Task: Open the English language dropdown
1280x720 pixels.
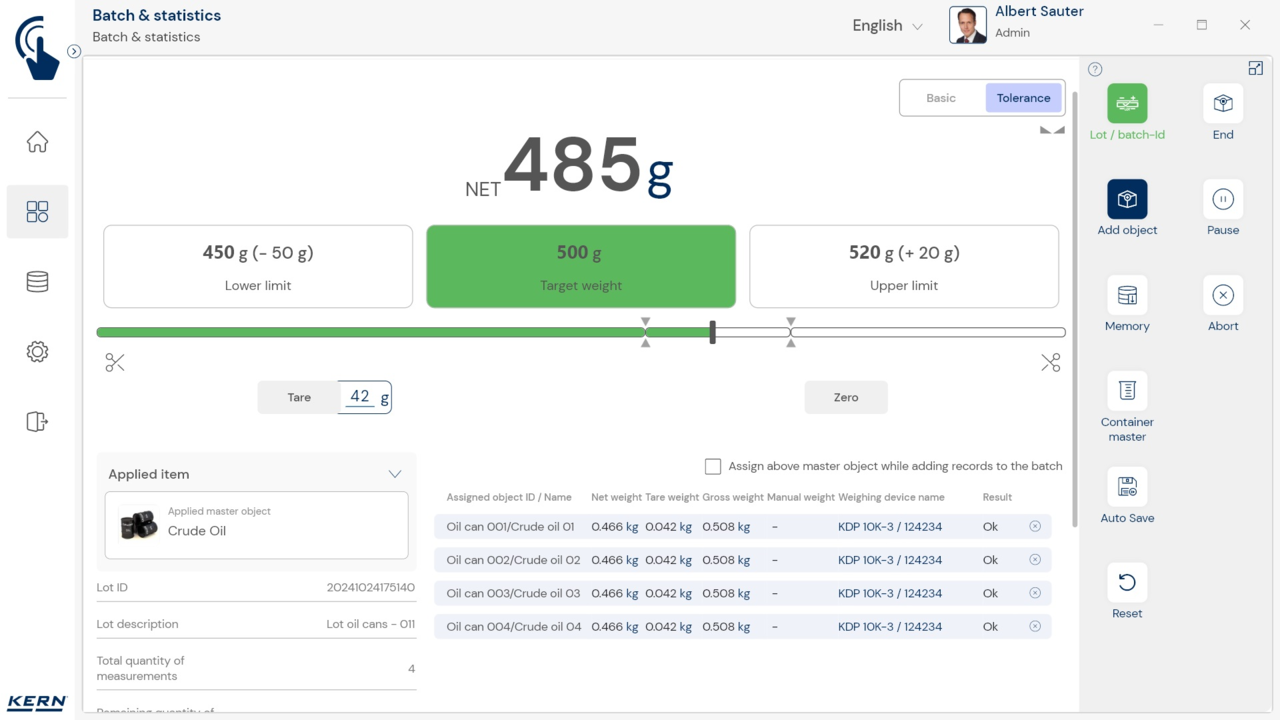Action: 887,26
